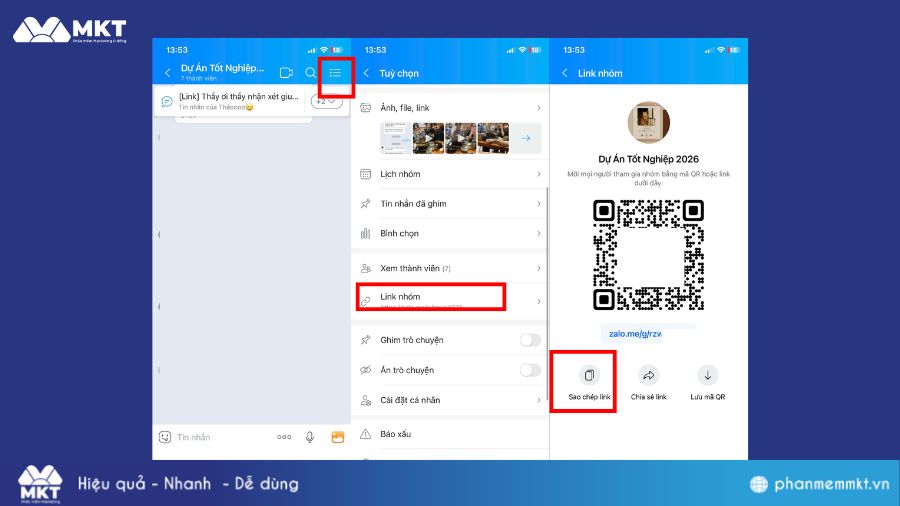Open Ảnh, file, link via its chevron
Screen dimensions: 900x506
(539, 107)
